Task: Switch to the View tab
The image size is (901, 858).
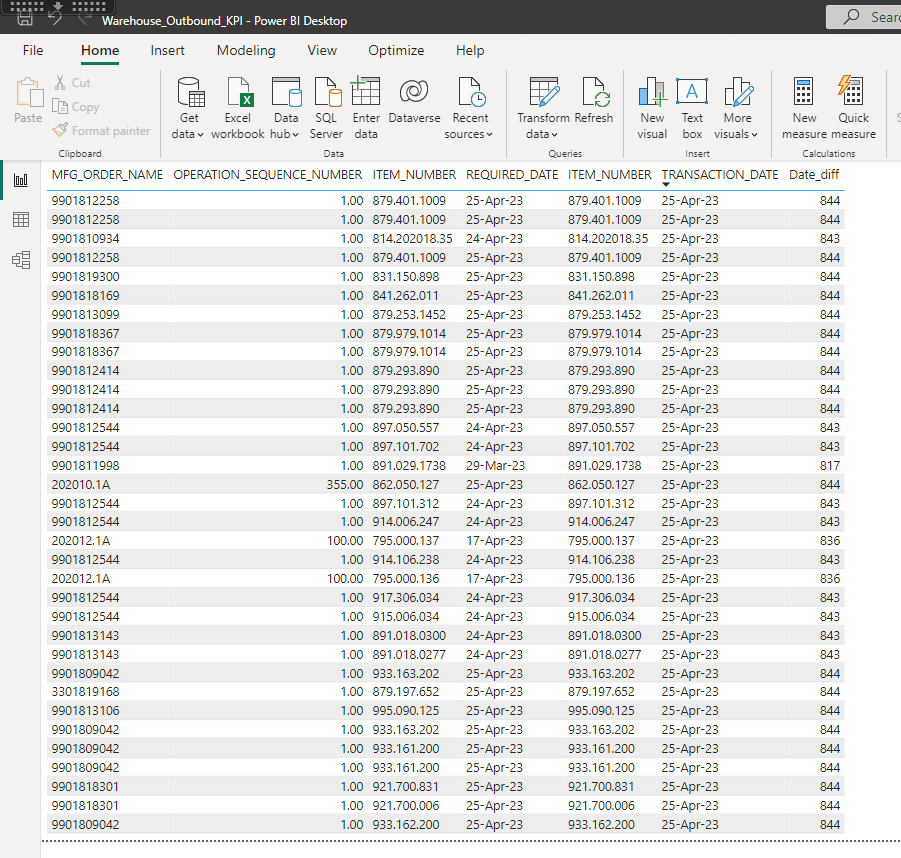Action: click(322, 50)
